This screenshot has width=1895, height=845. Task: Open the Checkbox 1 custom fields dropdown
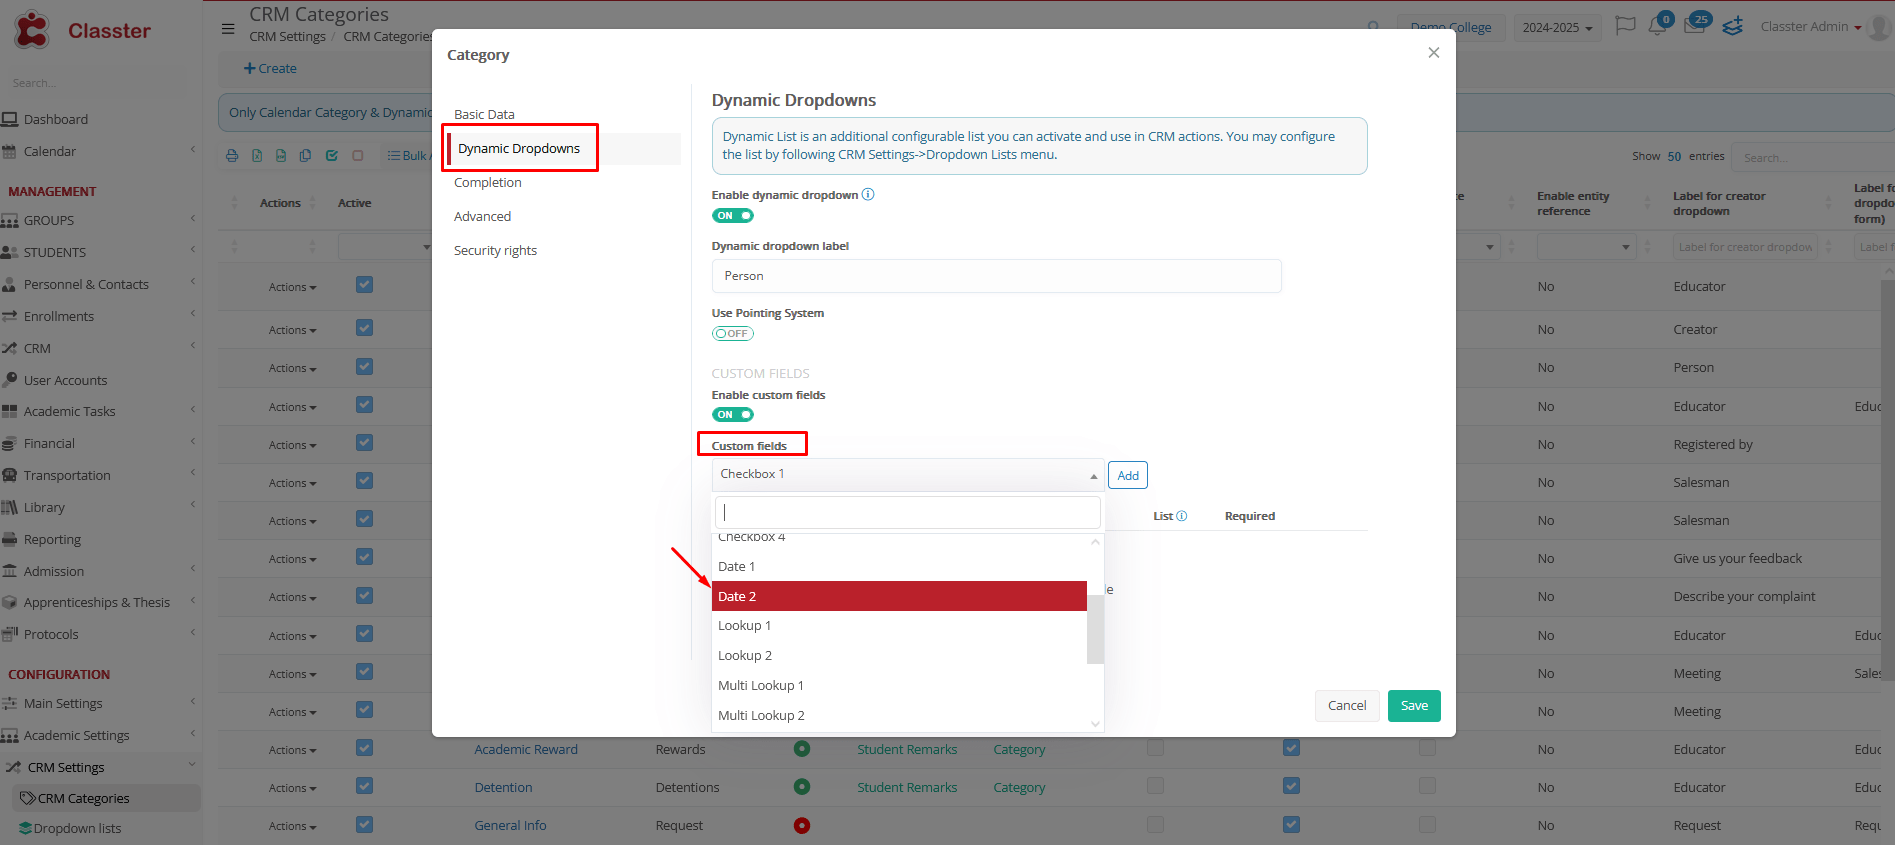(x=907, y=475)
